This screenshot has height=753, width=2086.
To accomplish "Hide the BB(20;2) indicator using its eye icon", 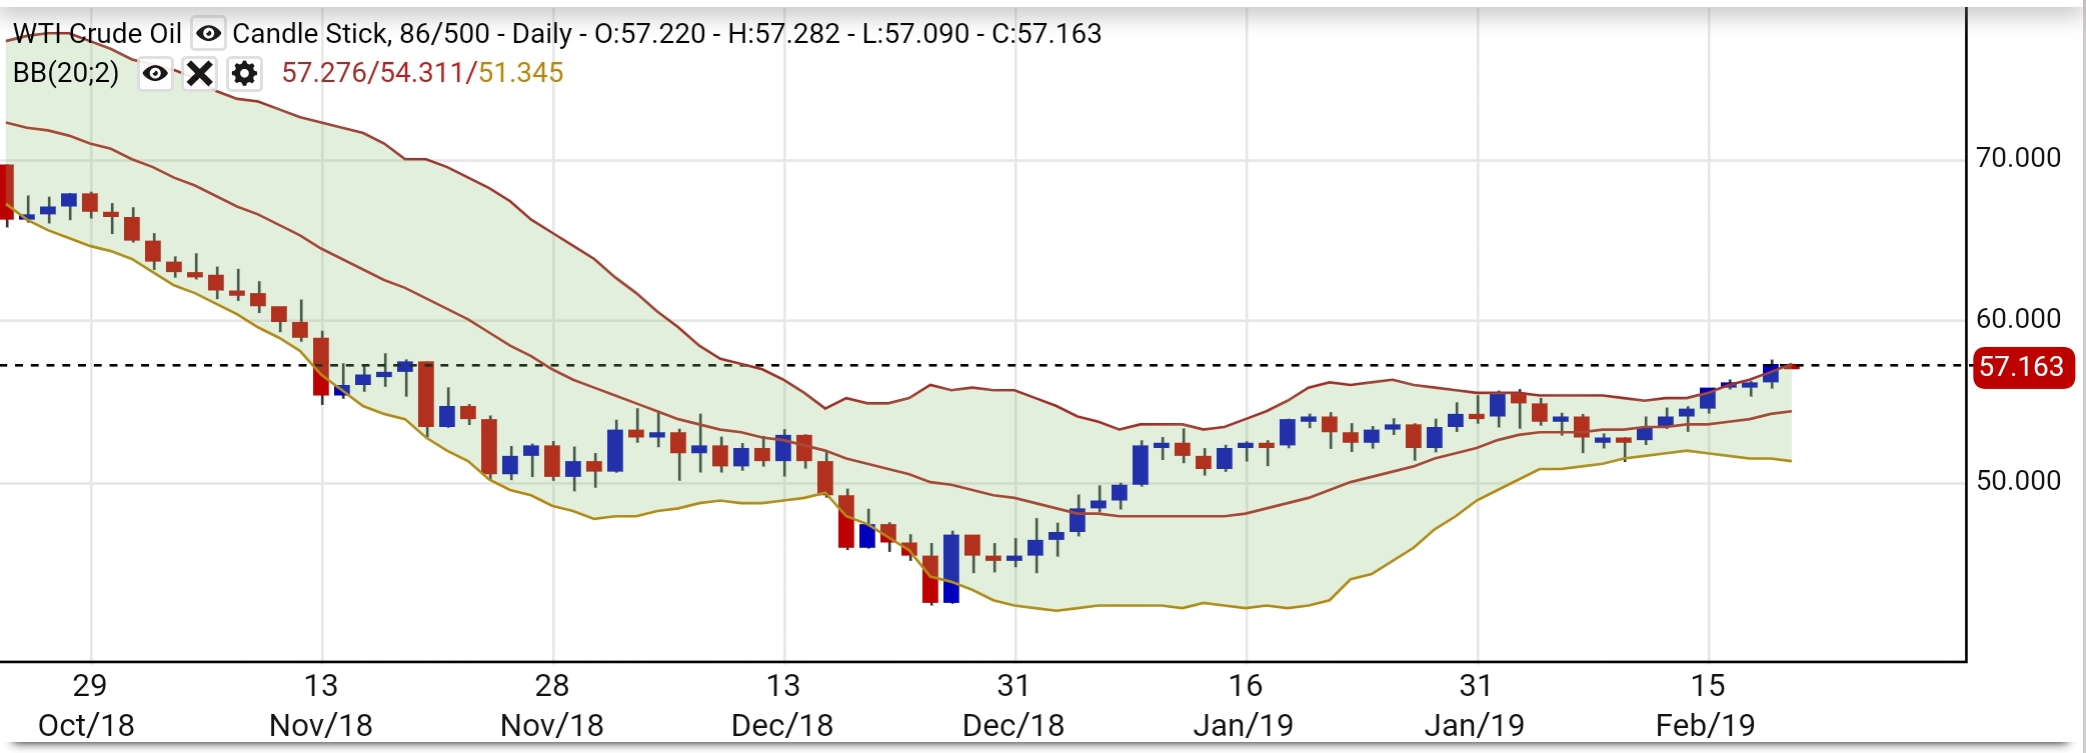I will tap(155, 73).
